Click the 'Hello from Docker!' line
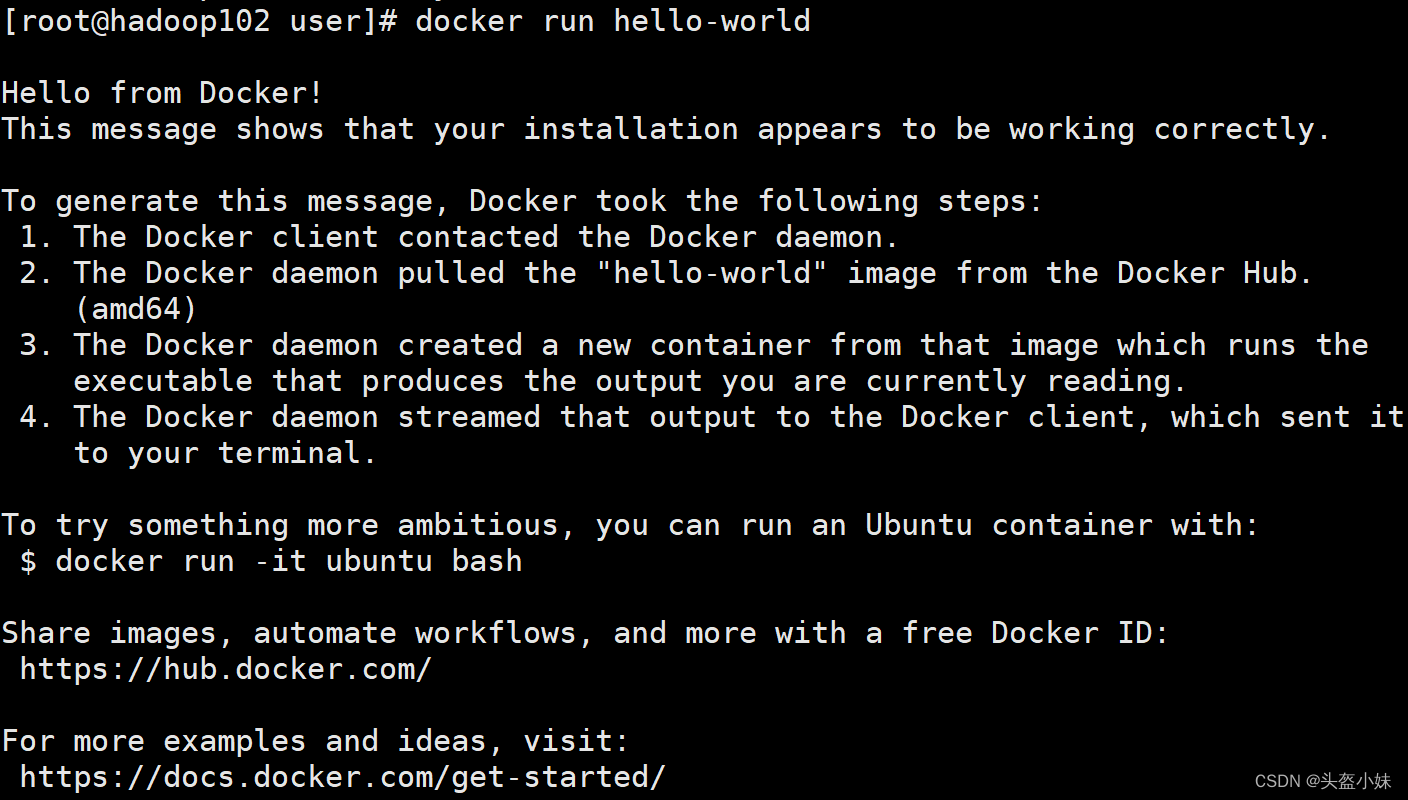The height and width of the screenshot is (800, 1408). click(x=163, y=93)
